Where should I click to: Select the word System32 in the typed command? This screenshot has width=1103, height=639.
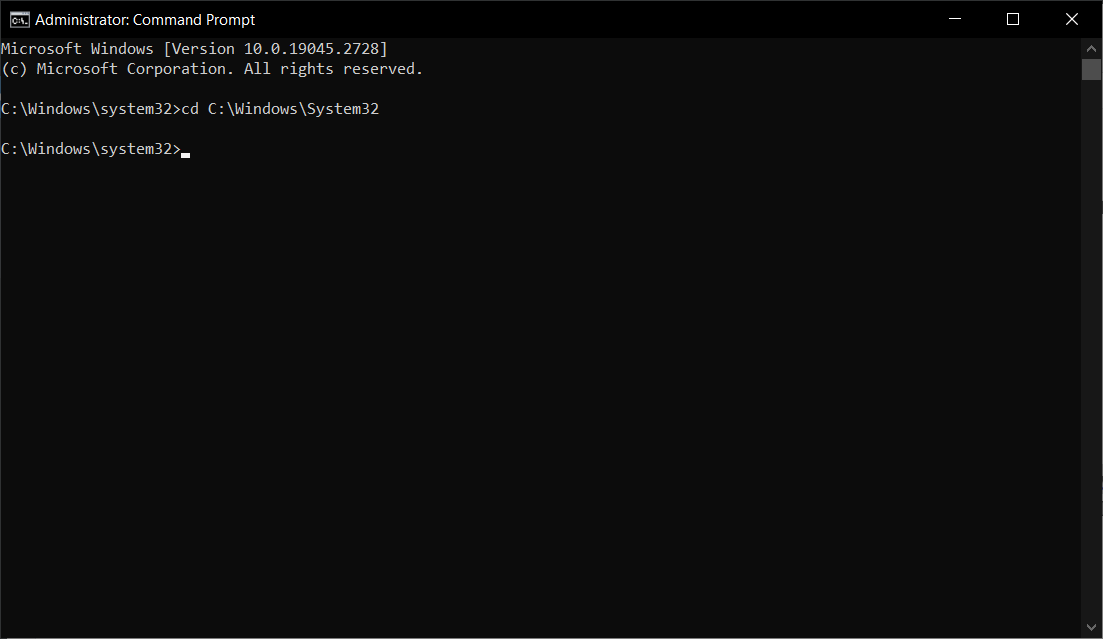point(343,108)
